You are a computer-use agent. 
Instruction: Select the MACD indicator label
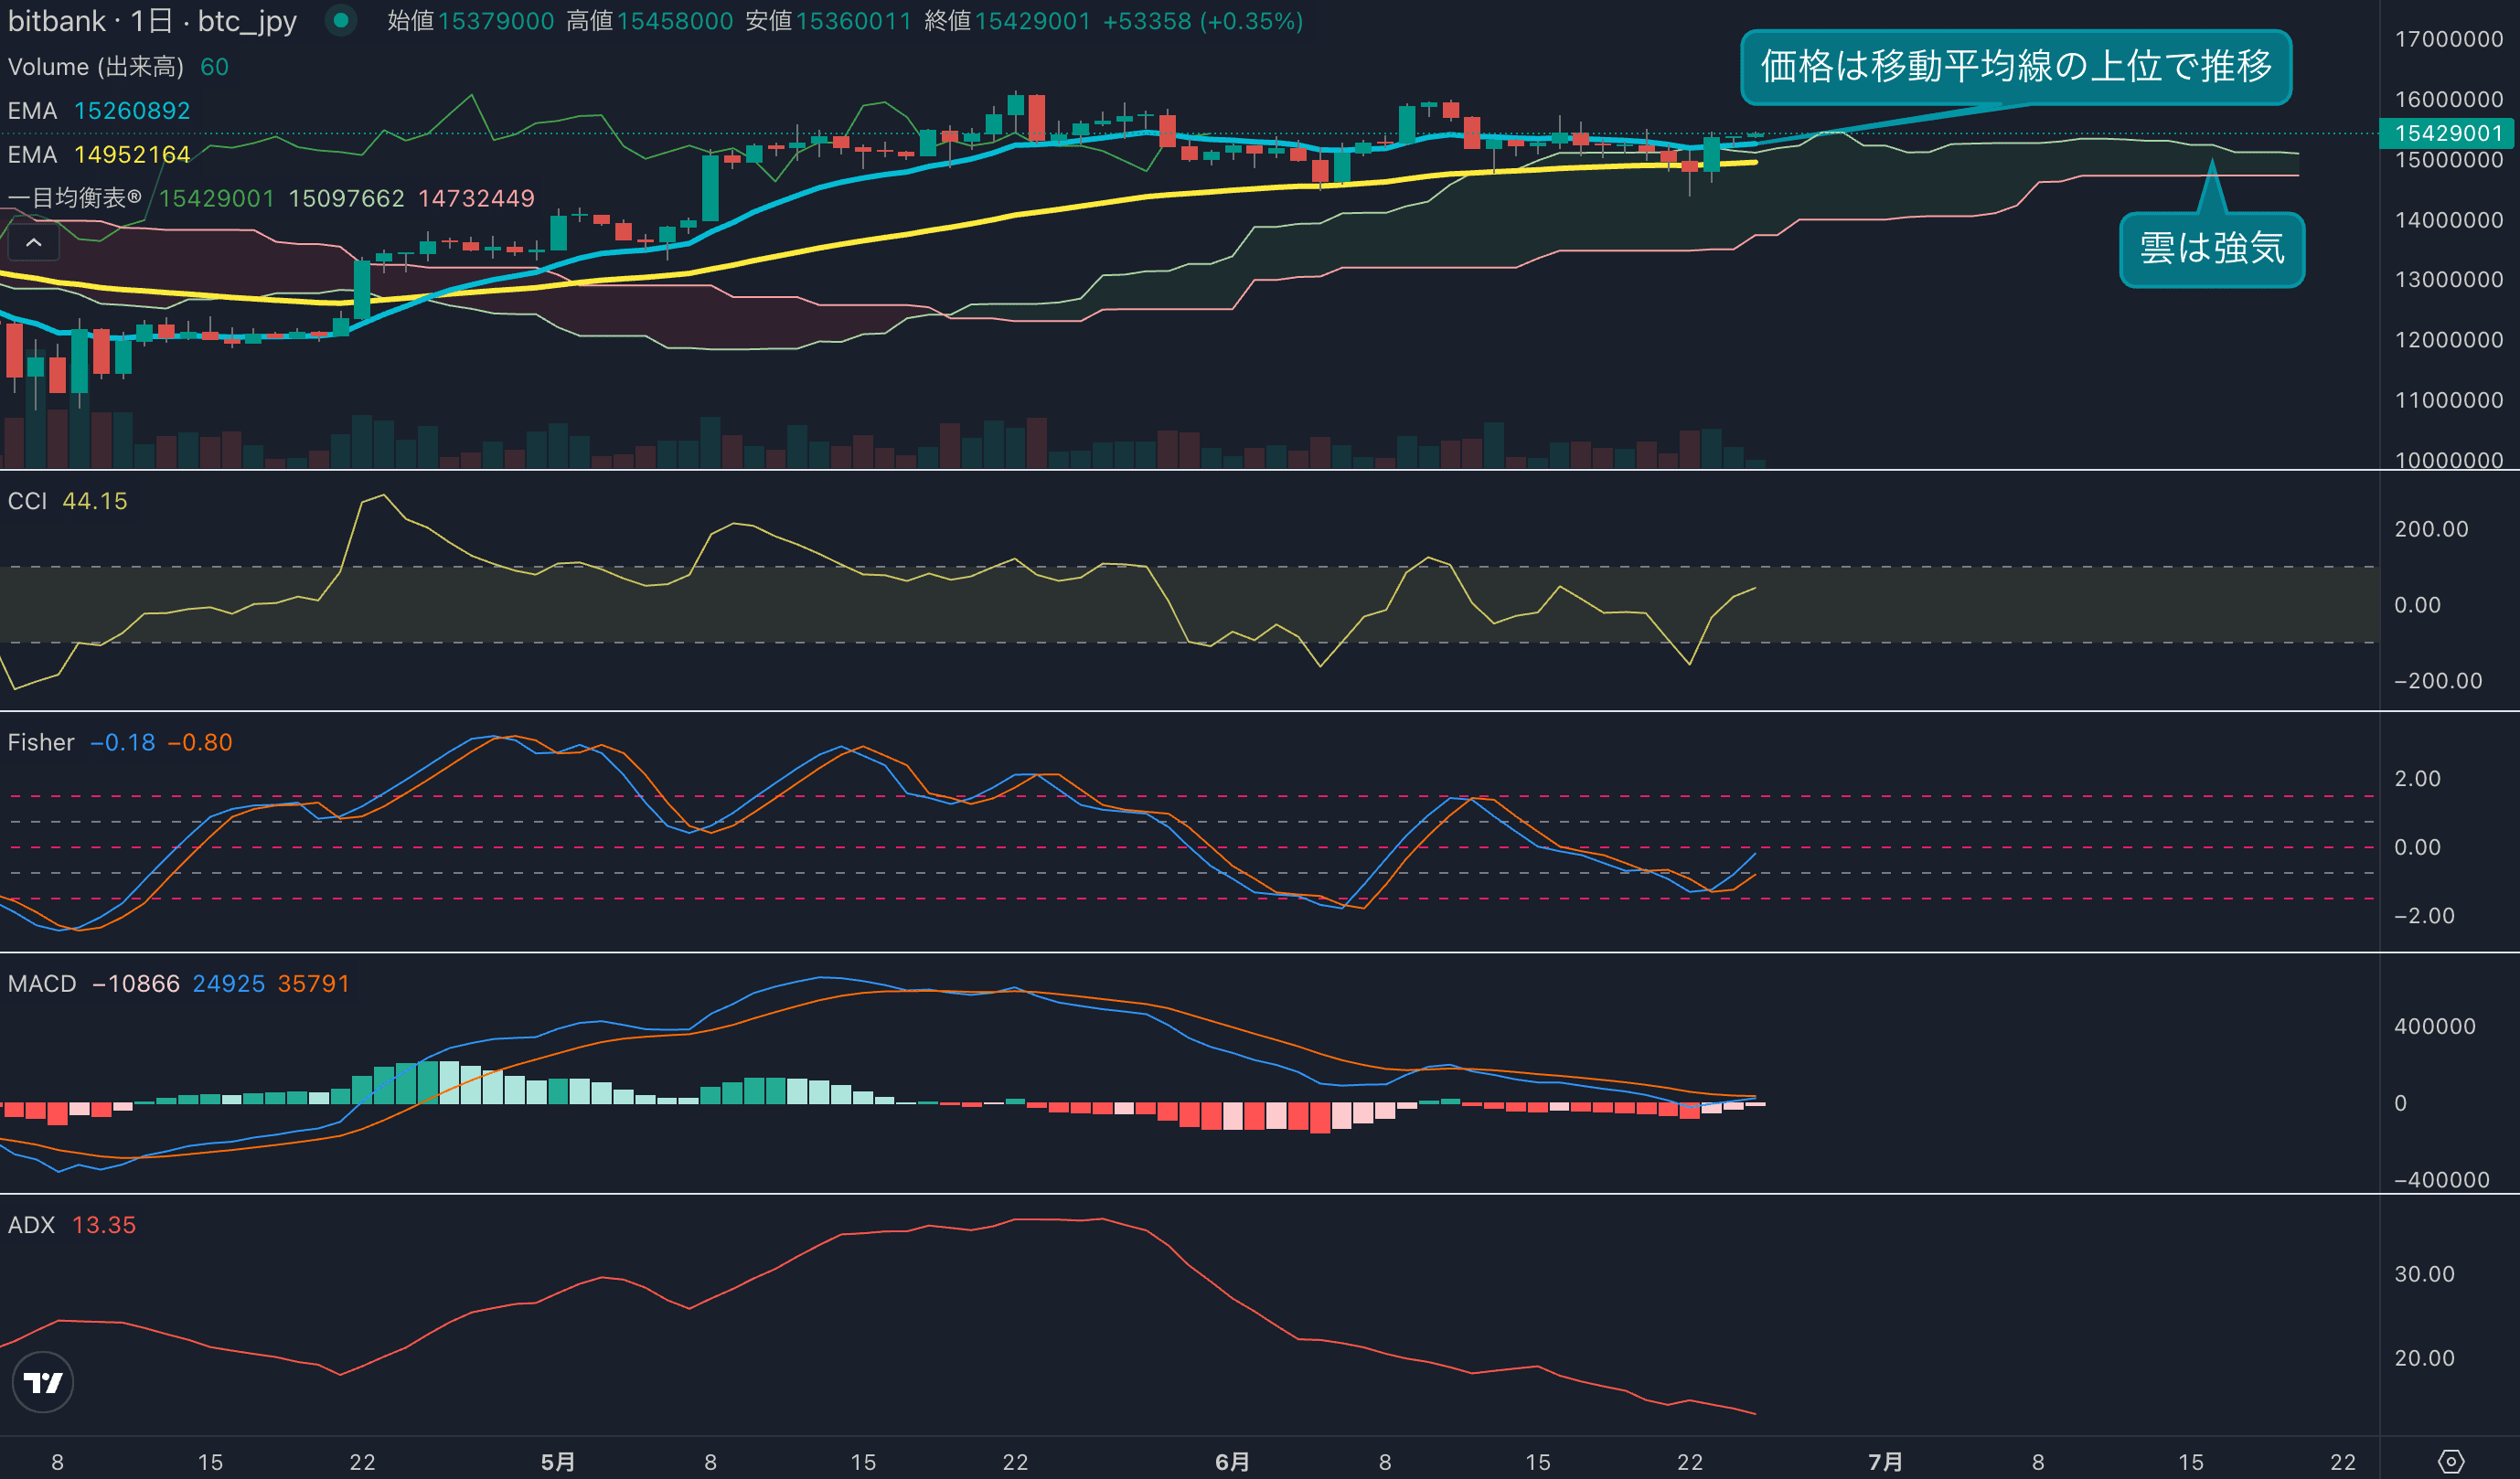42,984
